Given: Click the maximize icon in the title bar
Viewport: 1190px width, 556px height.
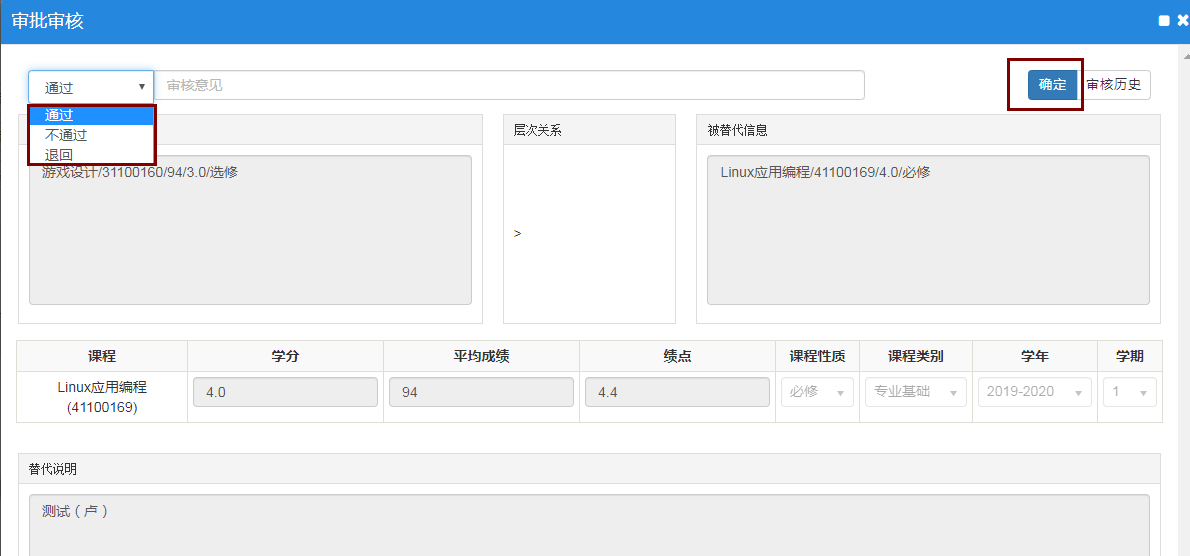Looking at the screenshot, I should [1163, 21].
